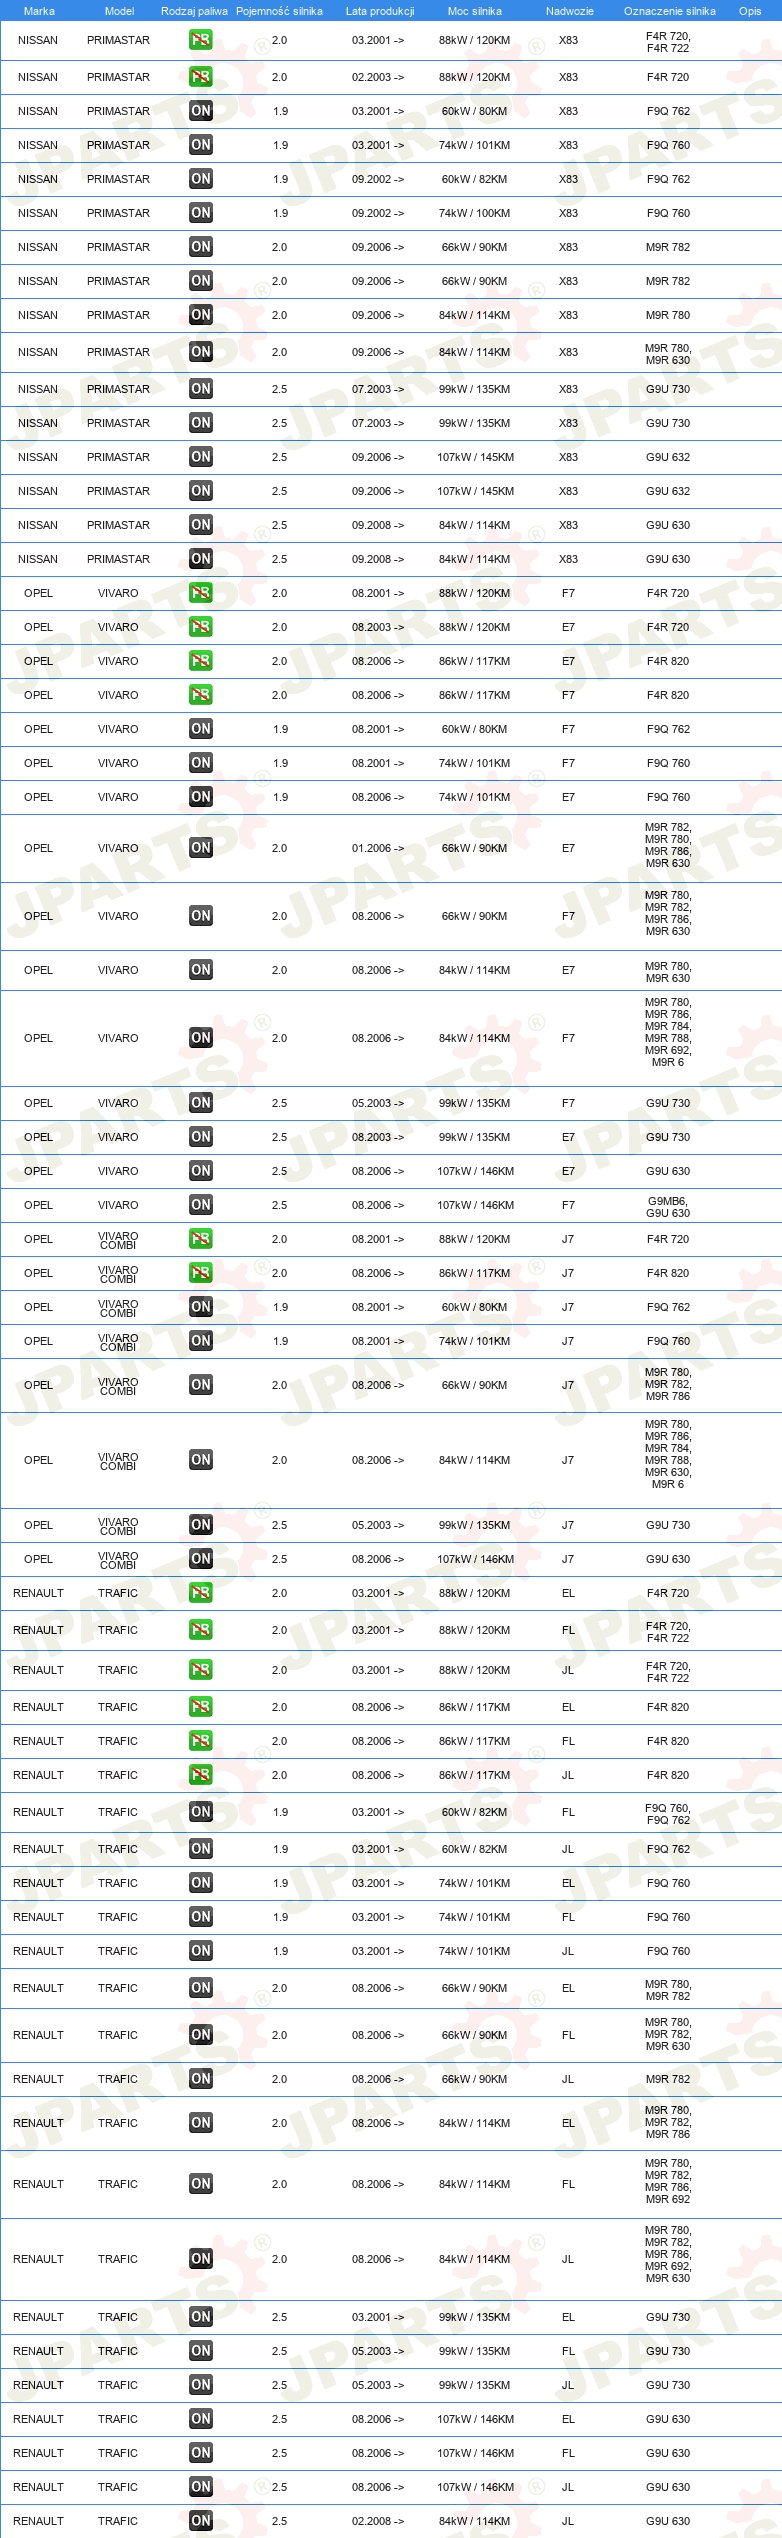Click PB fuel icon in Nissan 02.2003 row

click(x=201, y=77)
